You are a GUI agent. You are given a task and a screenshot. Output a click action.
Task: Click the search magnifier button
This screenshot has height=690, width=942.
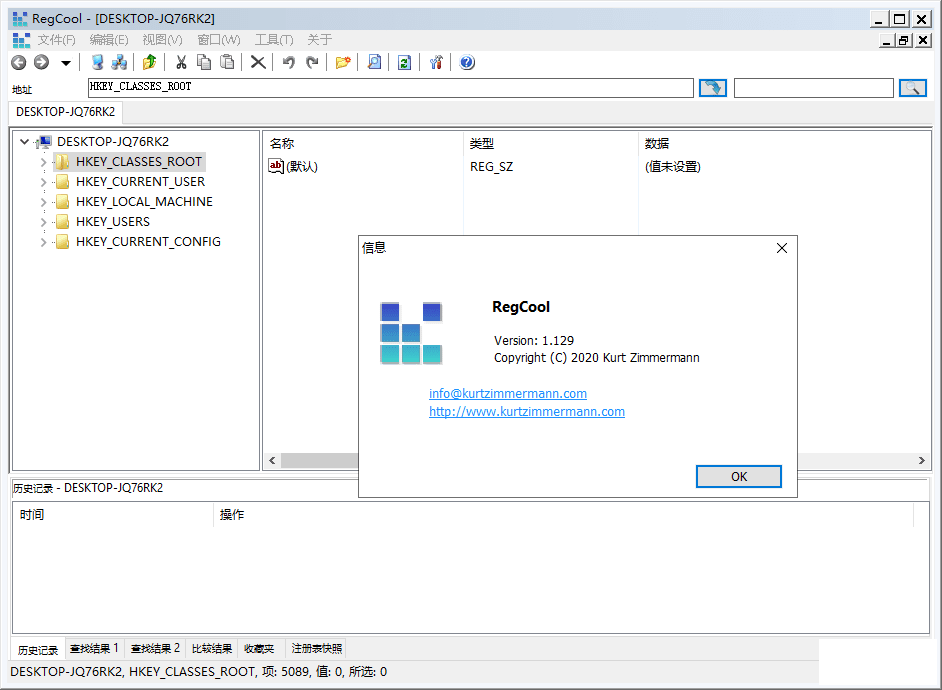[x=913, y=88]
